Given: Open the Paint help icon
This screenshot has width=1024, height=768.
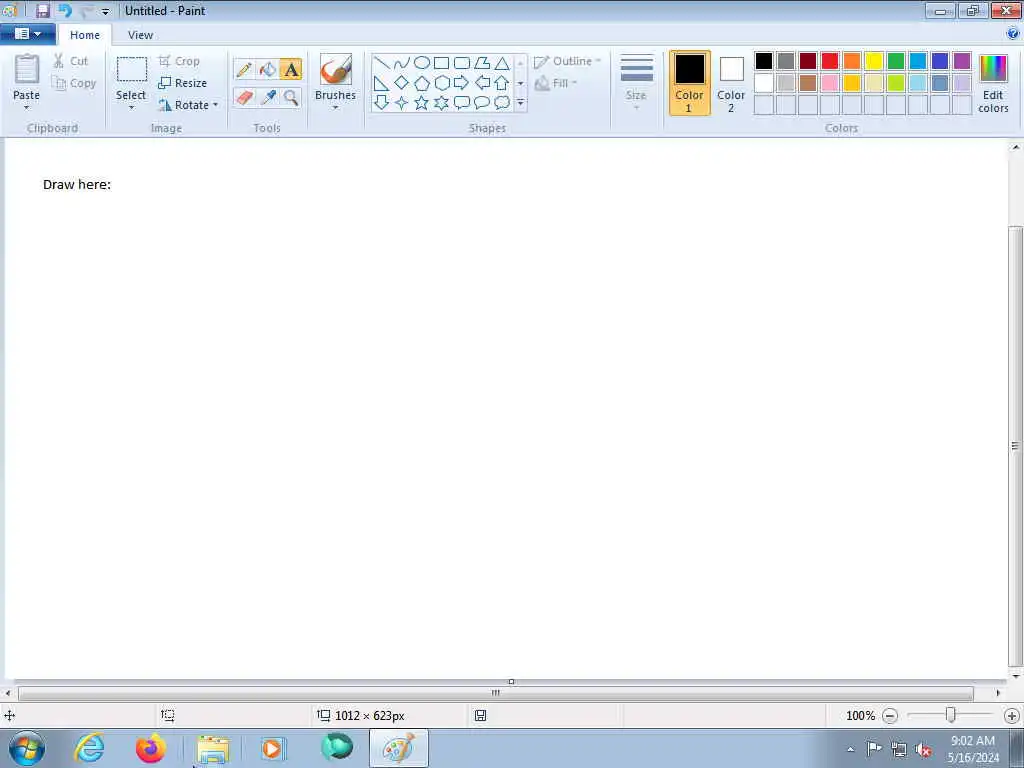Looking at the screenshot, I should 1013,33.
